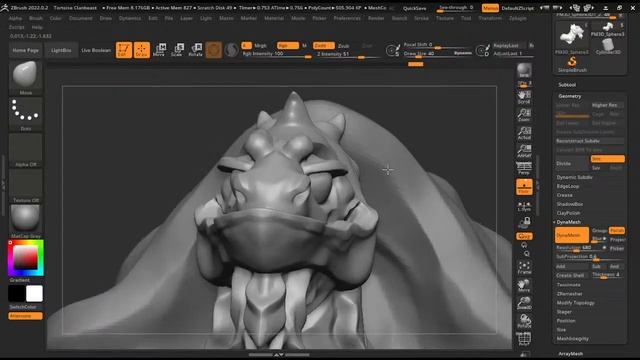640x360 pixels.
Task: Click the black main color swatch
Action: (17, 293)
